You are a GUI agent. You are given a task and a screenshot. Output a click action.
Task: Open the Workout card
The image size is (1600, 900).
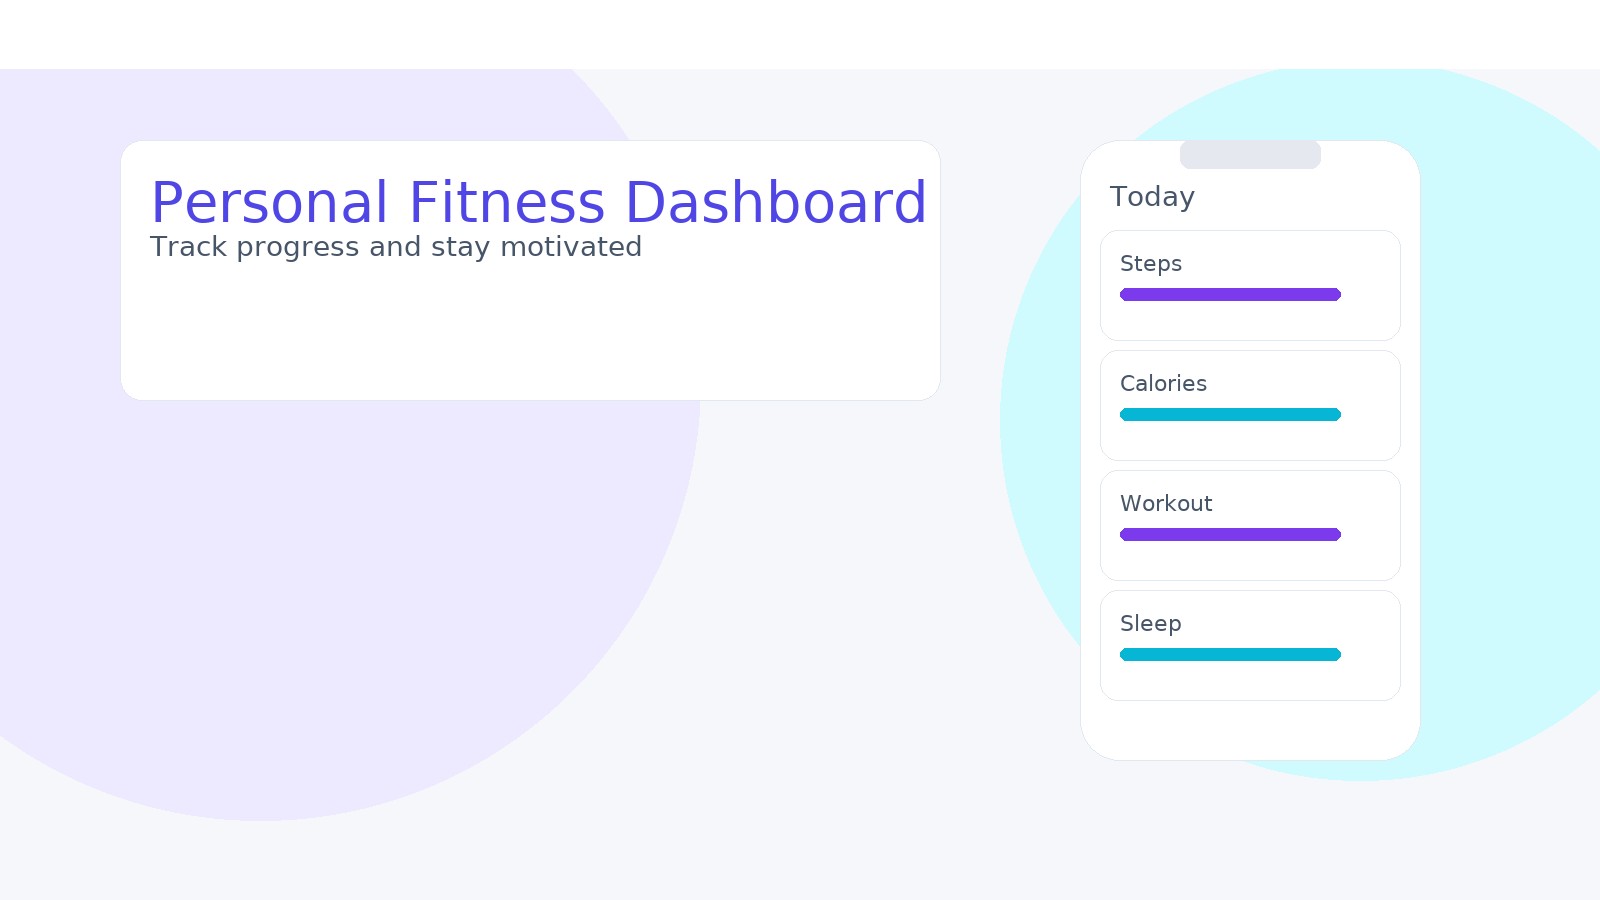(x=1250, y=526)
